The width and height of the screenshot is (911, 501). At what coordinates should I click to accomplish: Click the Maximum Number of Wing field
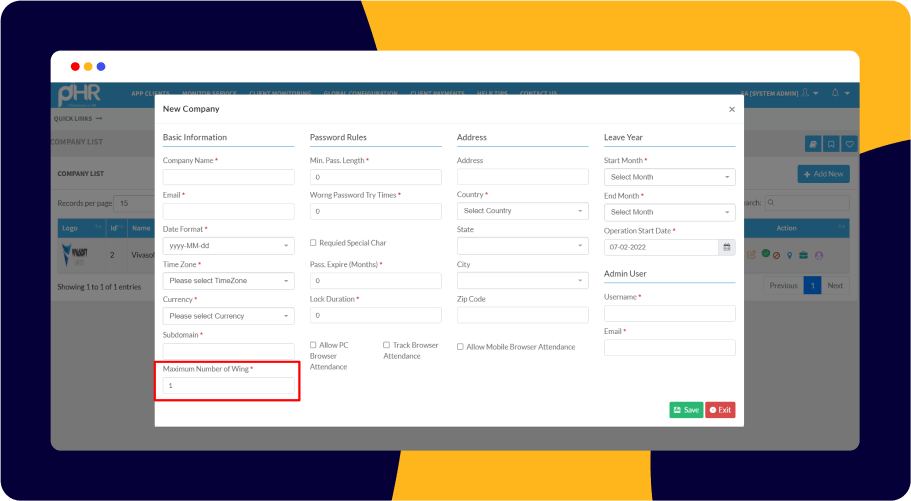pyautogui.click(x=228, y=385)
